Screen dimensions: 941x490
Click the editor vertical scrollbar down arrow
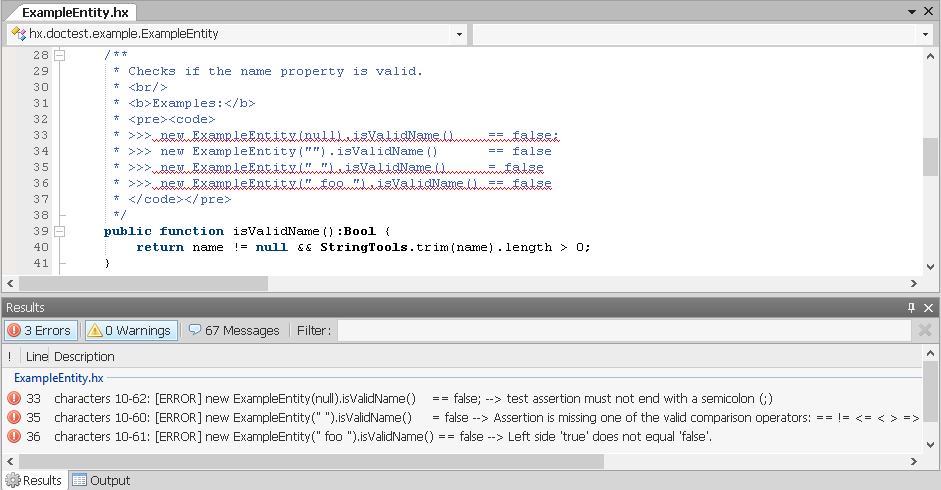(930, 267)
